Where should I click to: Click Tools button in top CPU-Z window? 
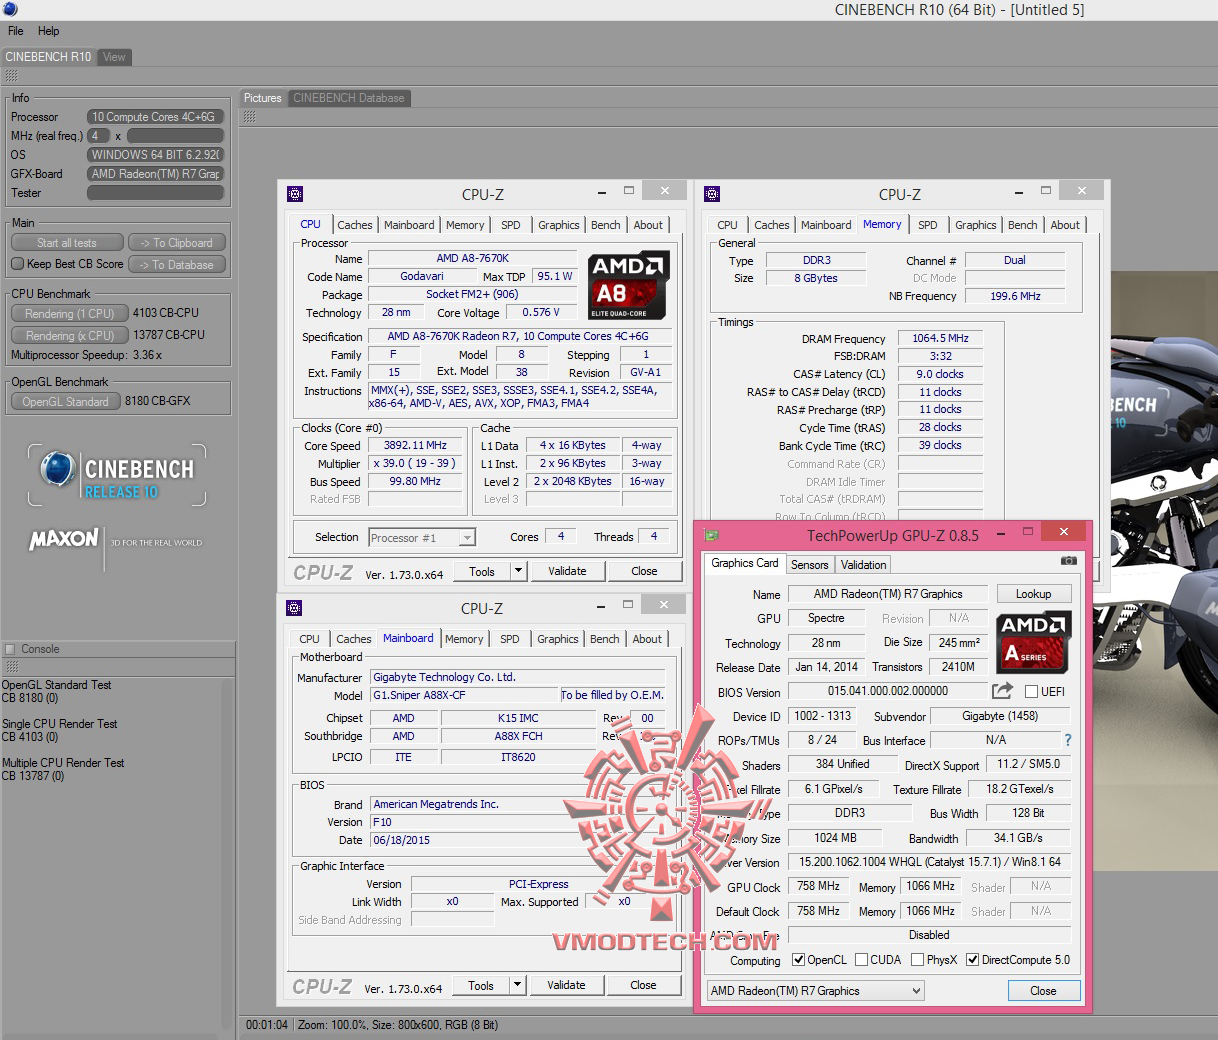[x=482, y=571]
